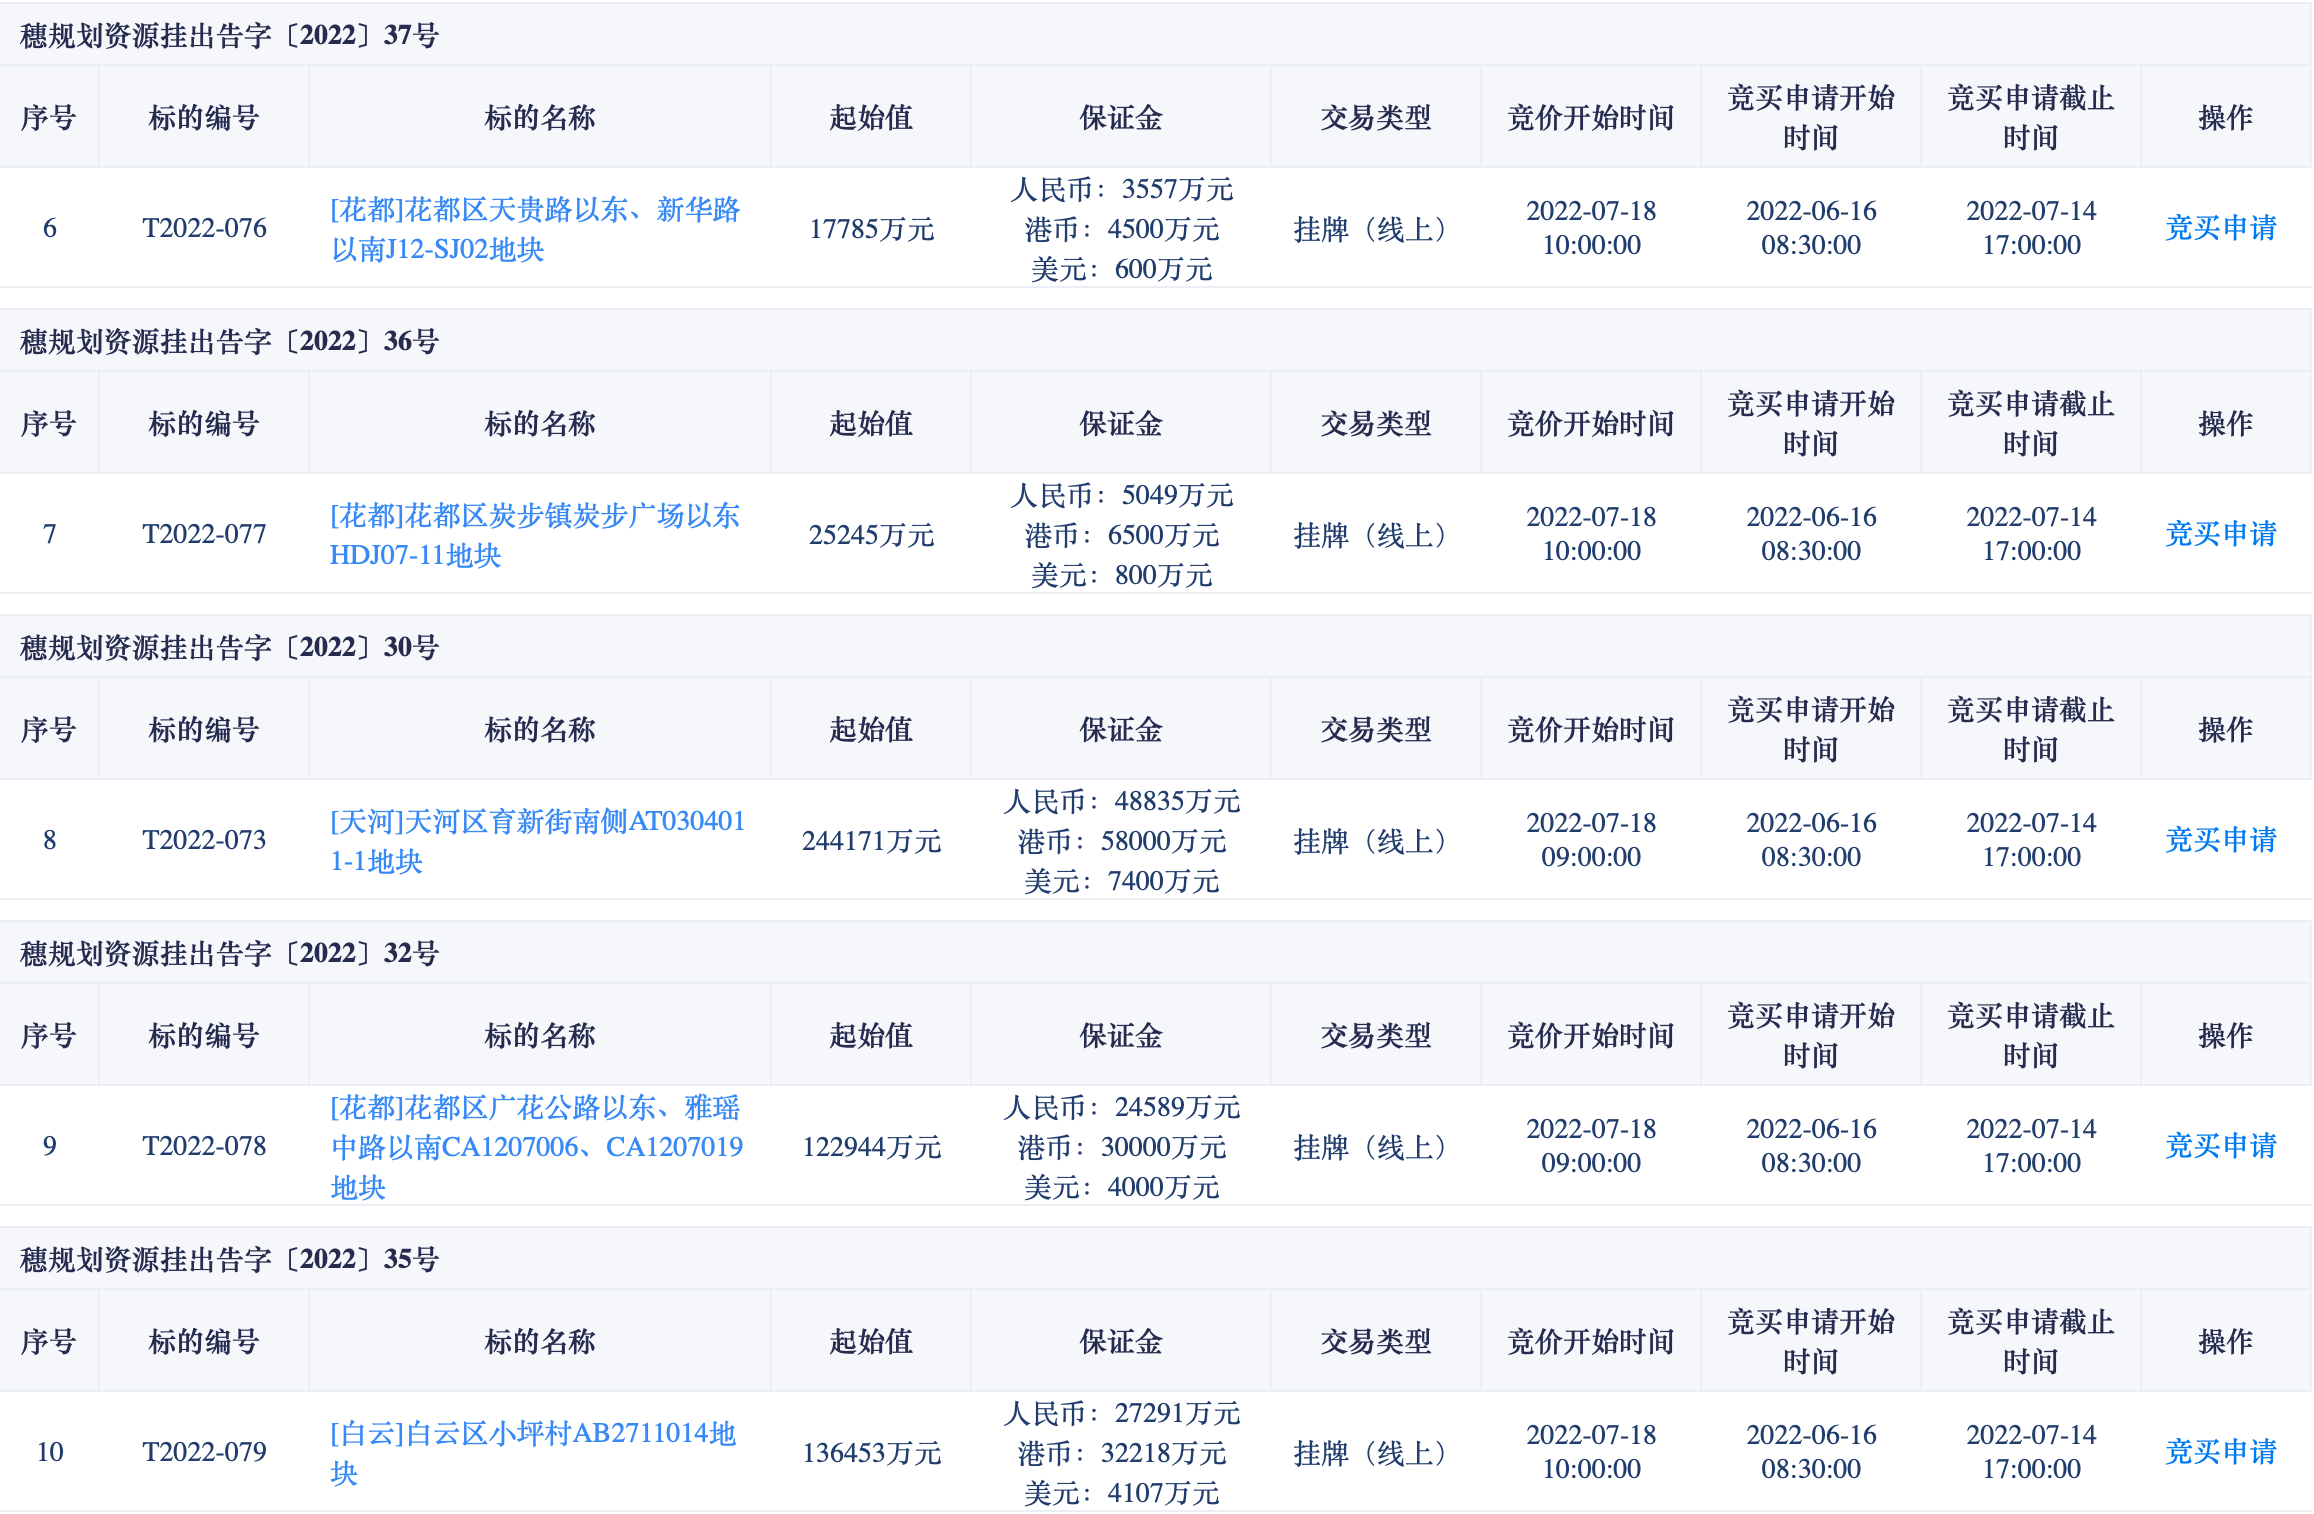
Task: Click 竞买申请 for lot T2022-079
Action: click(2220, 1452)
